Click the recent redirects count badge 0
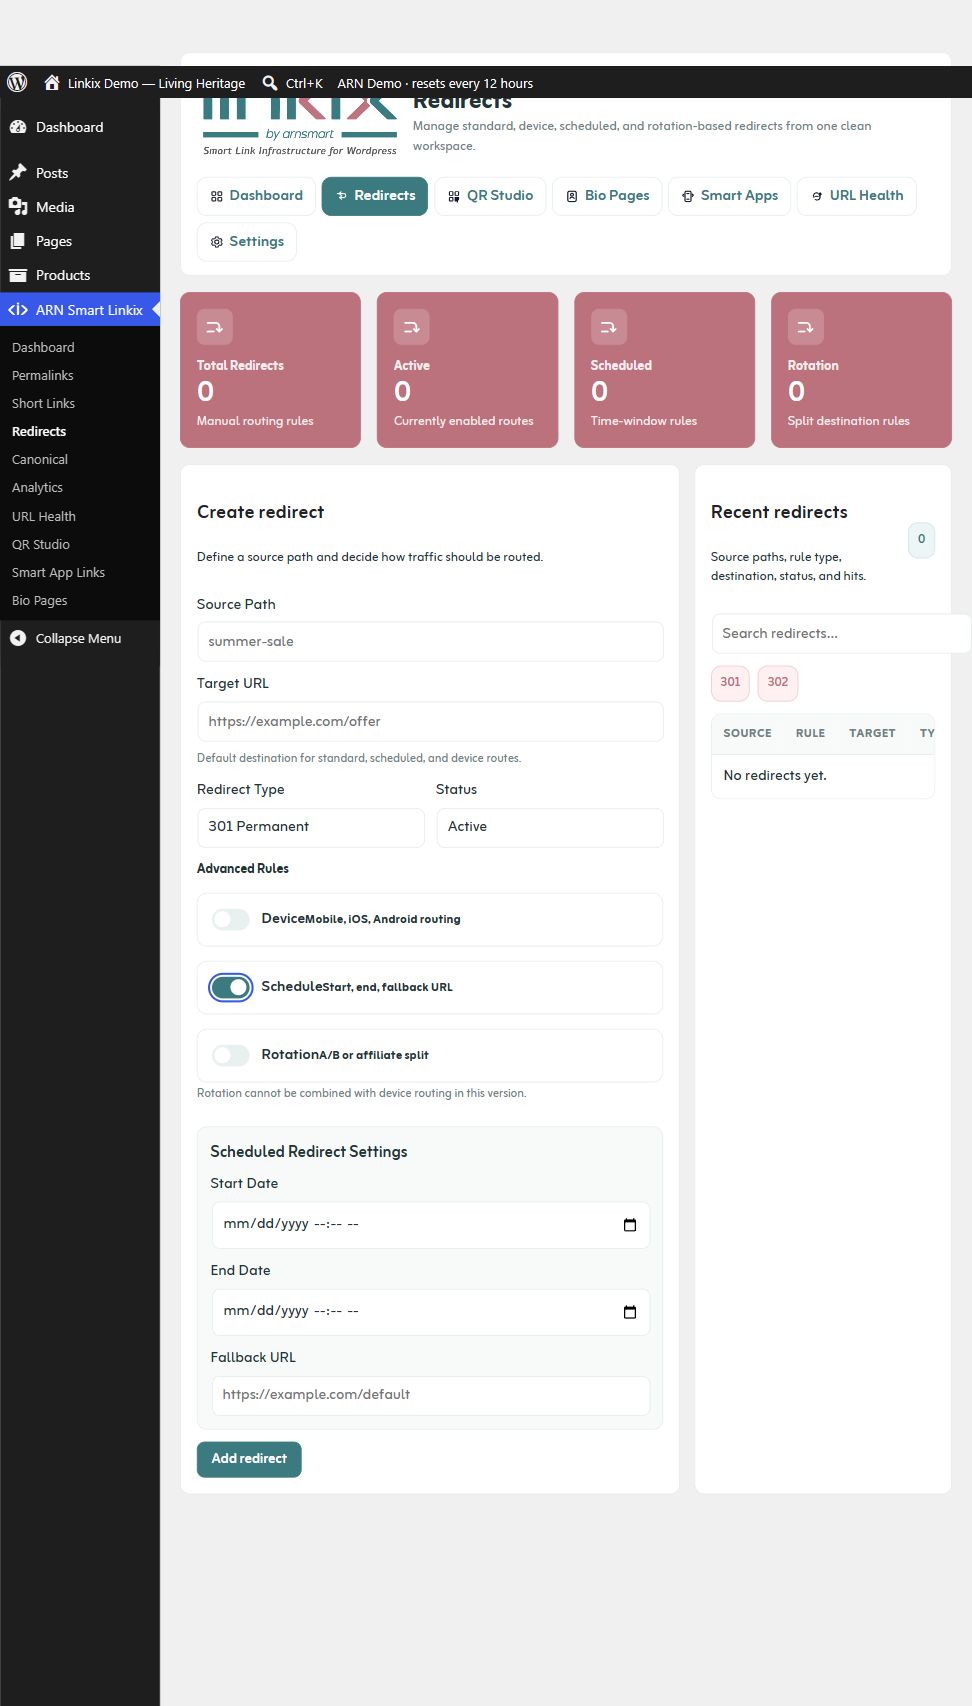The image size is (972, 1706). point(921,539)
